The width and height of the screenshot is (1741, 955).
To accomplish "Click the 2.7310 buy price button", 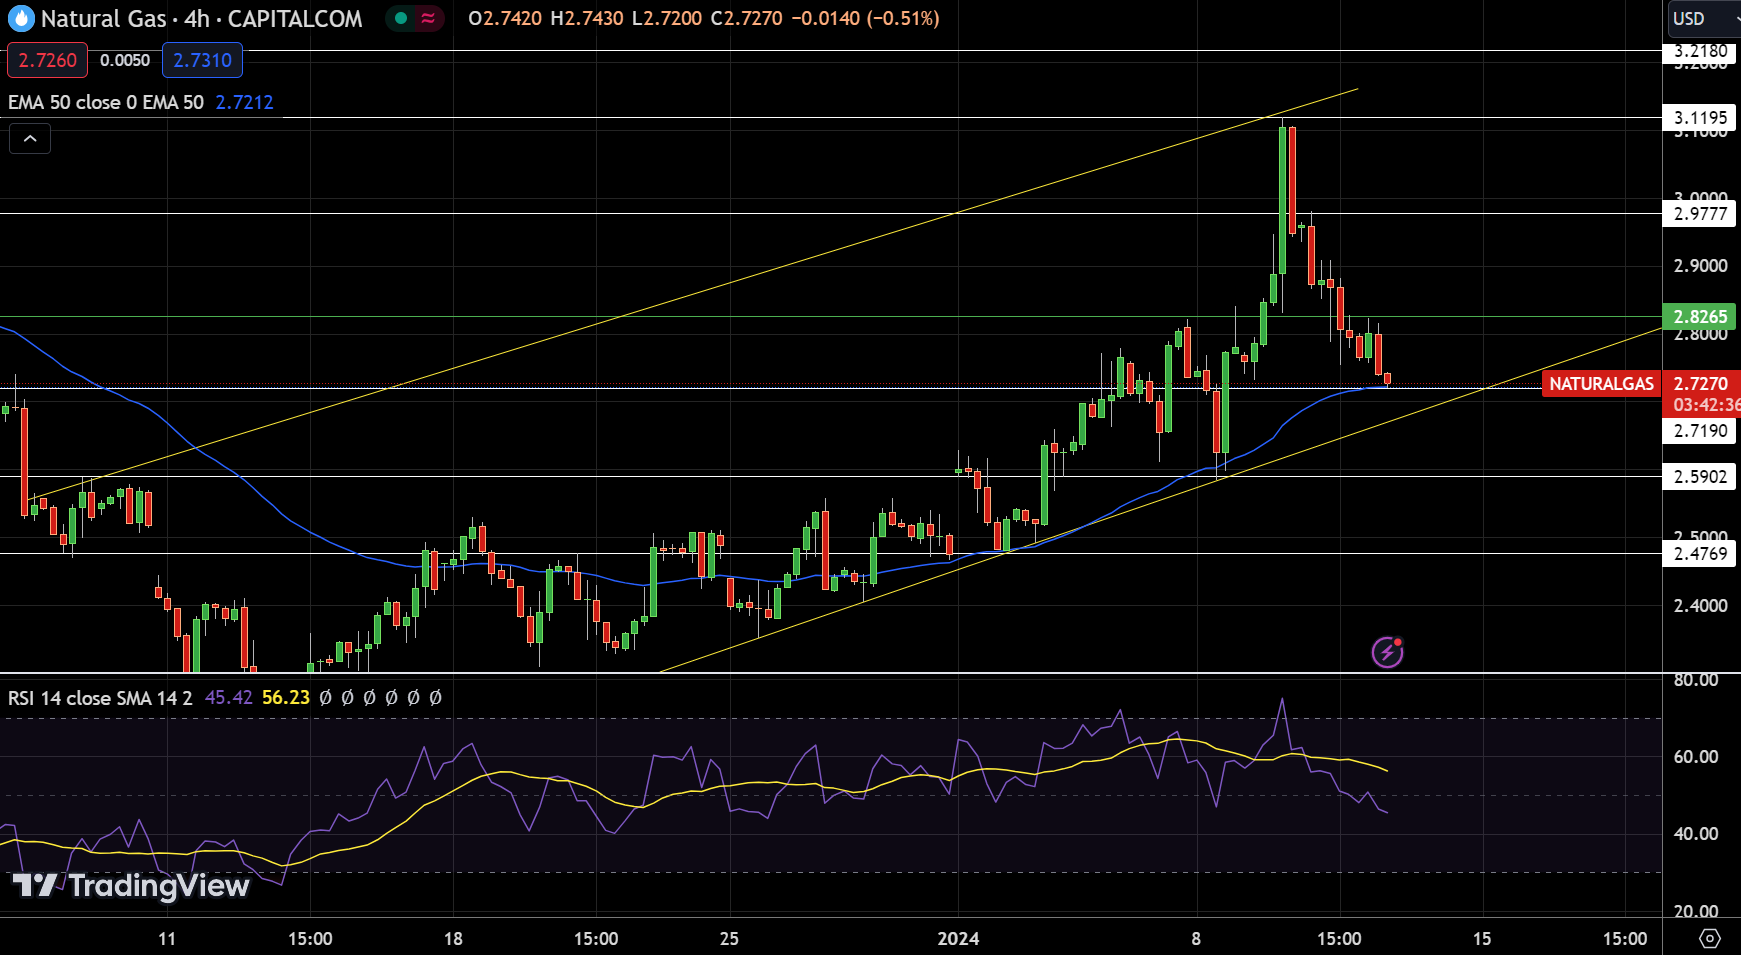I will 202,60.
